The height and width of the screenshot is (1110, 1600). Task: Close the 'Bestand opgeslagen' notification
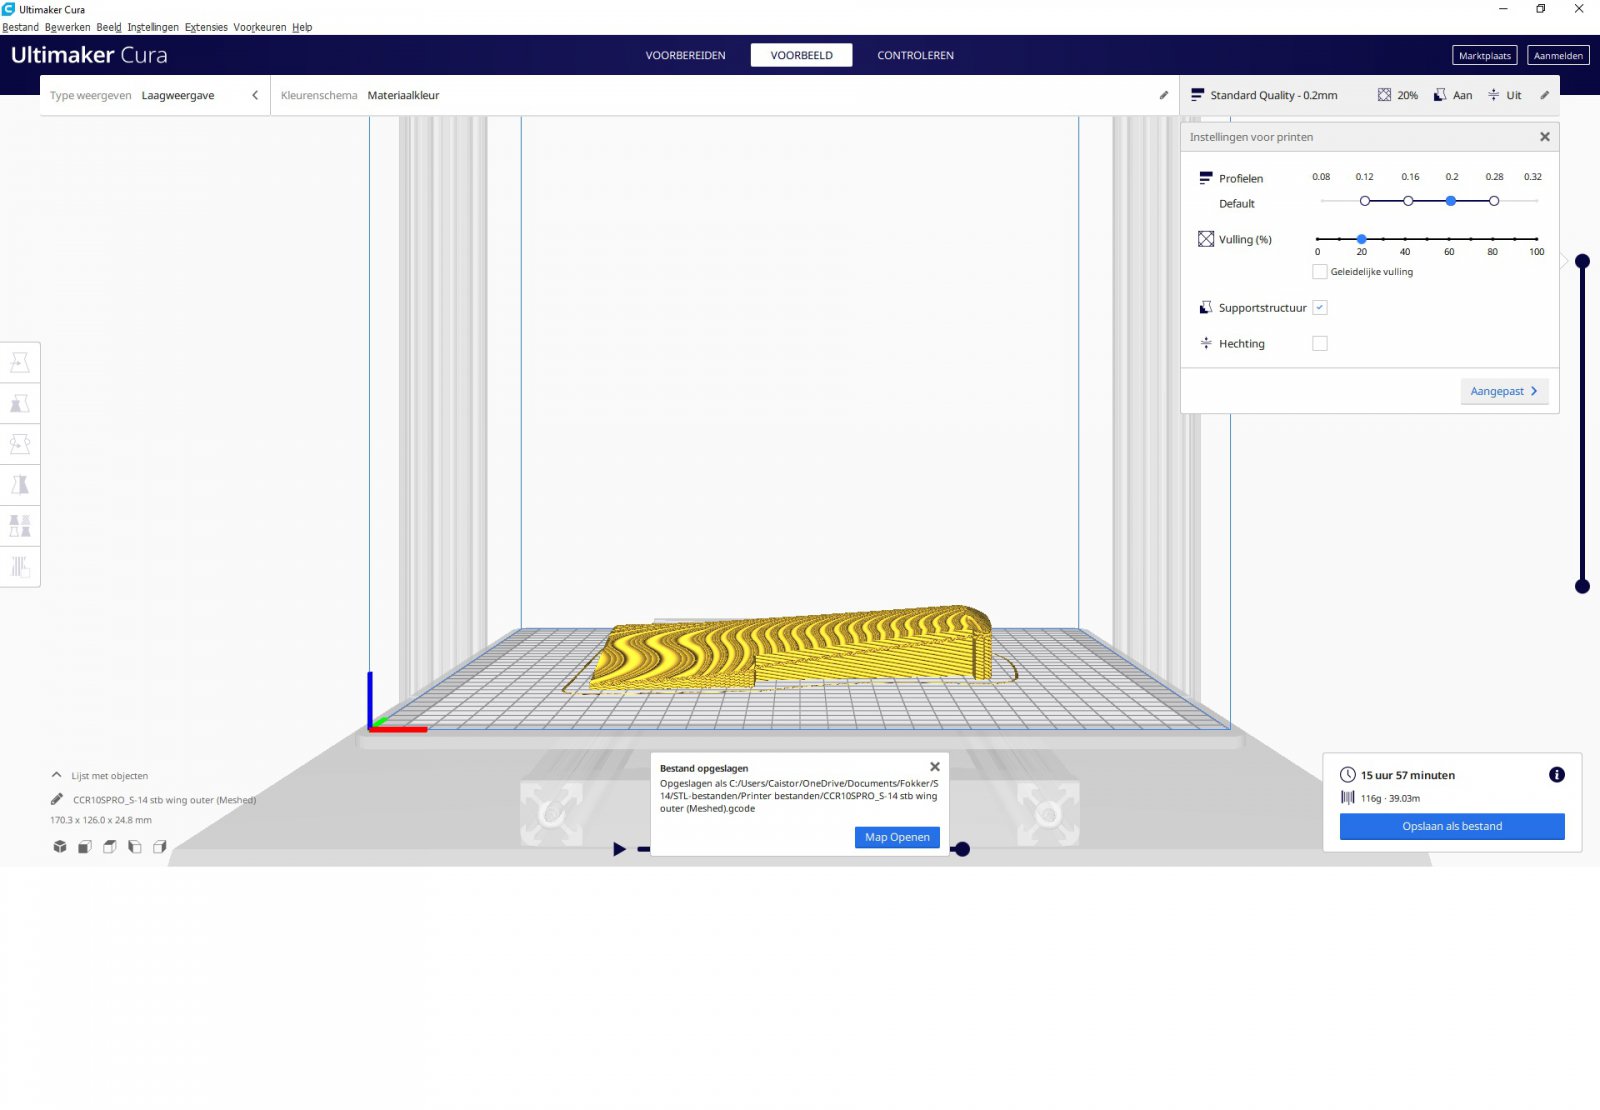point(935,767)
